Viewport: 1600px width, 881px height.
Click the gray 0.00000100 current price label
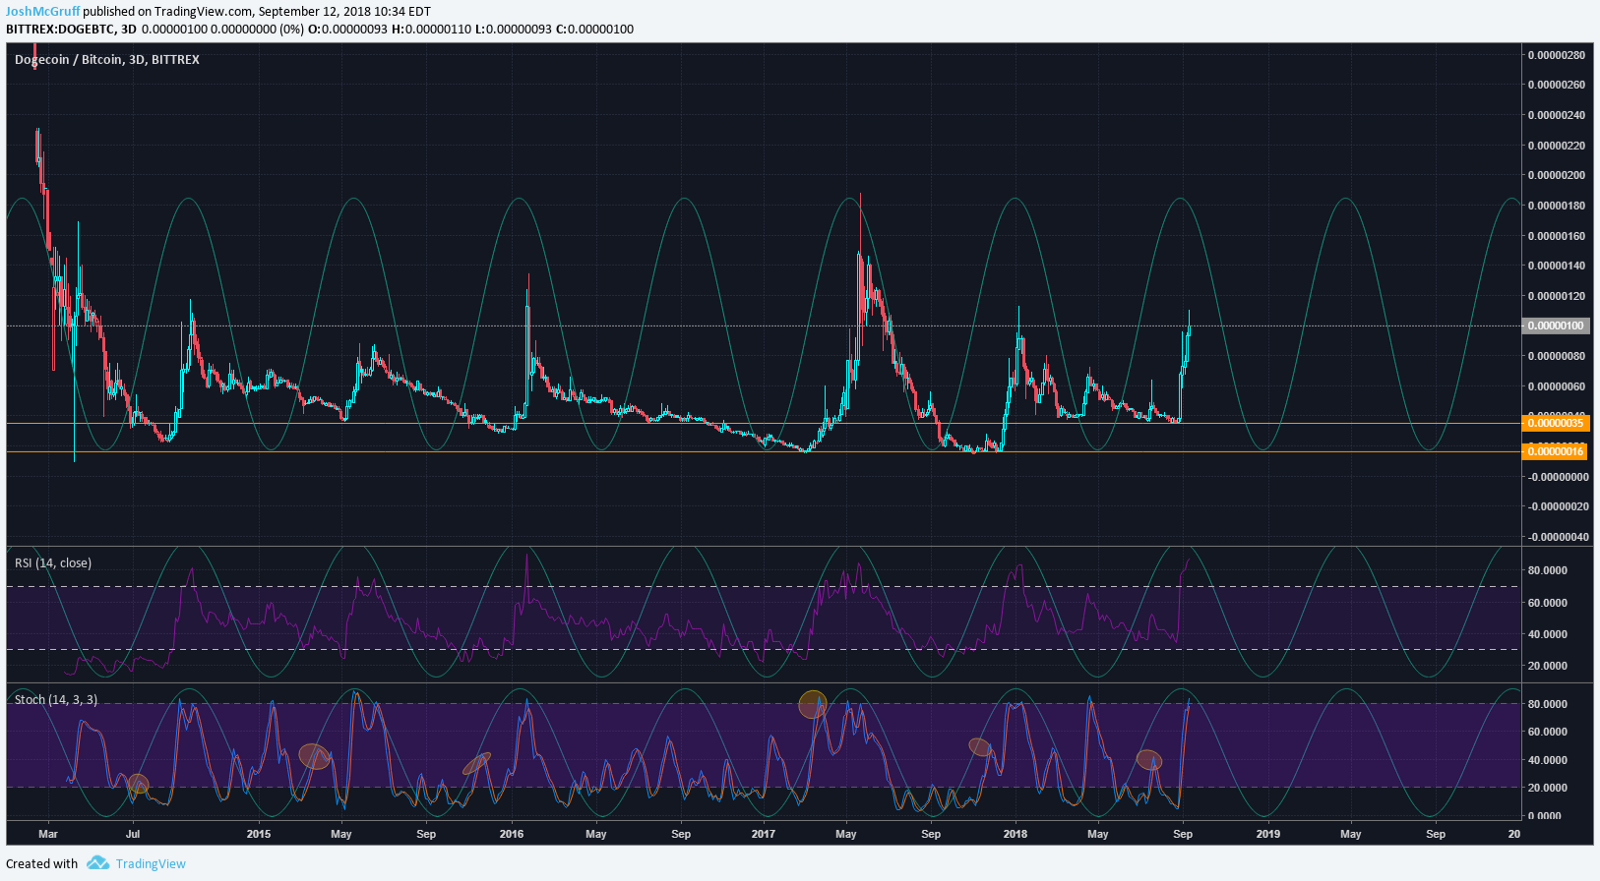pos(1555,326)
